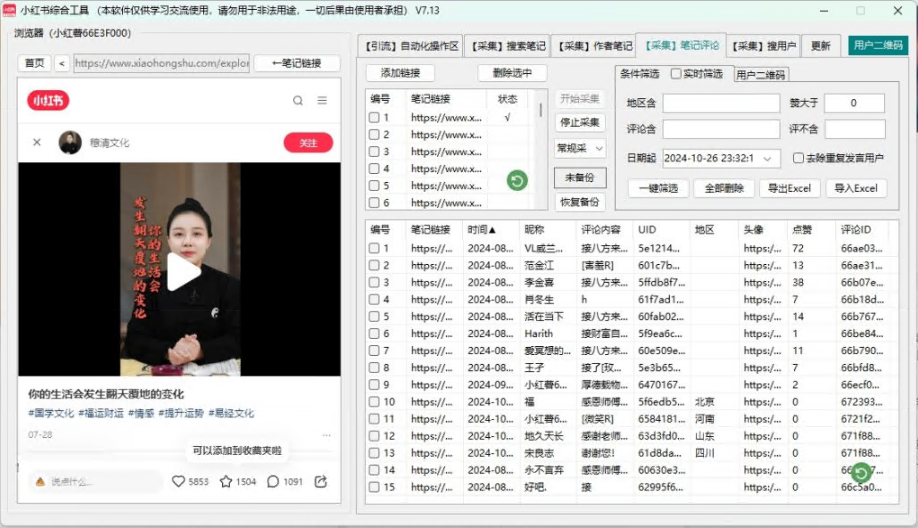This screenshot has height=528, width=918.
Task: Open the 更新 tab
Action: (x=821, y=46)
